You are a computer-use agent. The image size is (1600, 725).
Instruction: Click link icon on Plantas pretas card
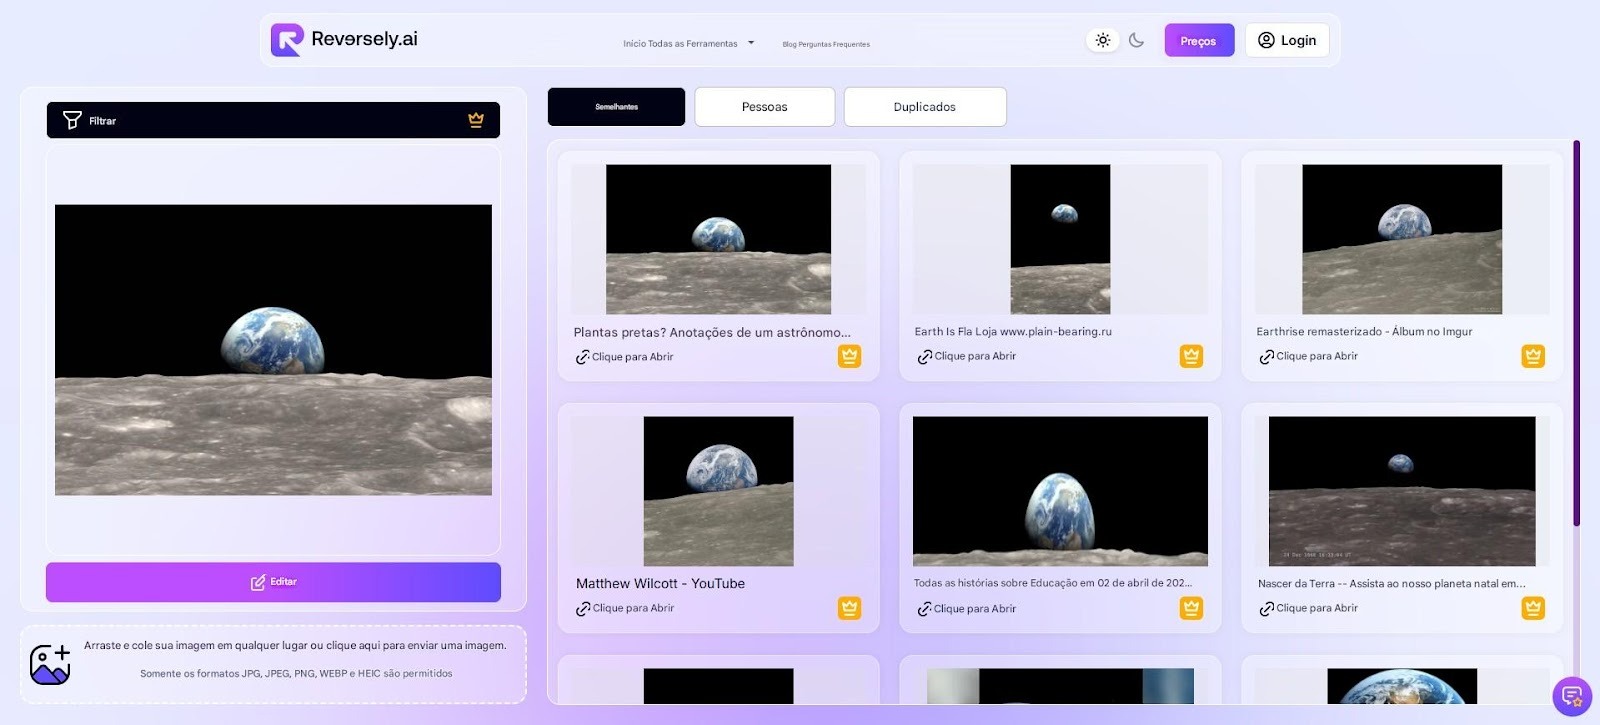pyautogui.click(x=582, y=357)
